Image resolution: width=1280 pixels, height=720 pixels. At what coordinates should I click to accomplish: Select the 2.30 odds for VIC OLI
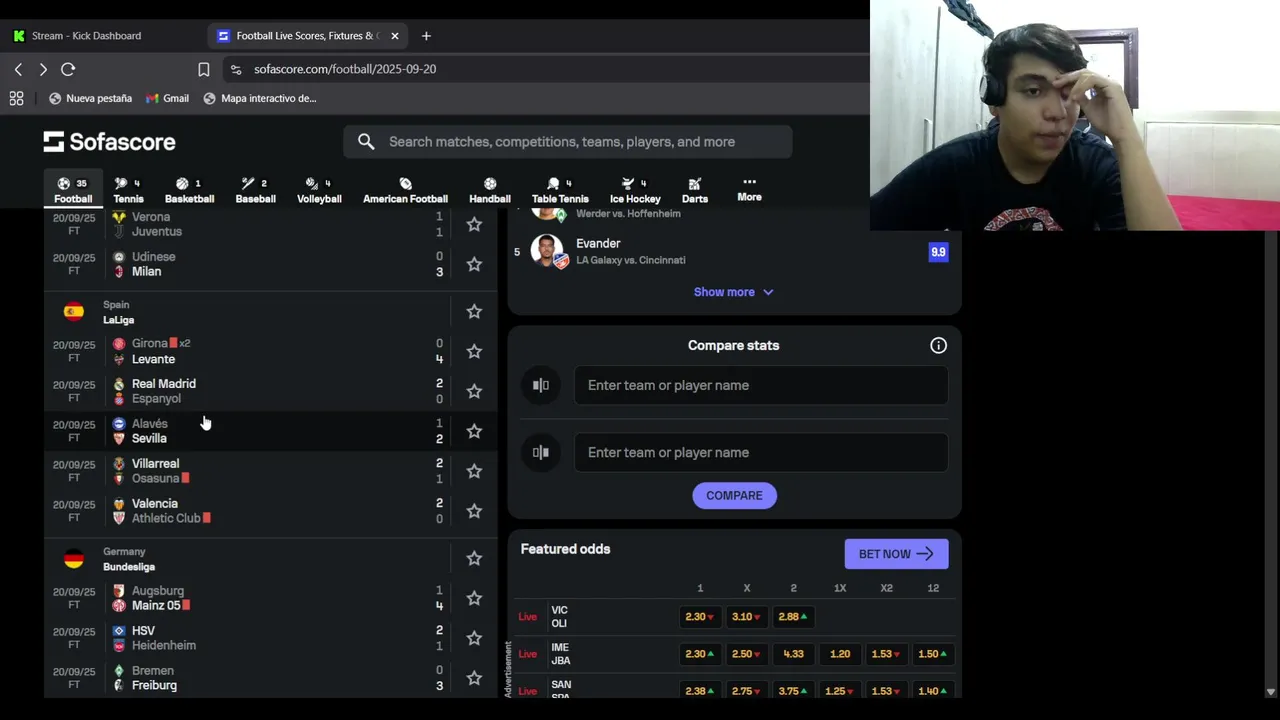[700, 617]
